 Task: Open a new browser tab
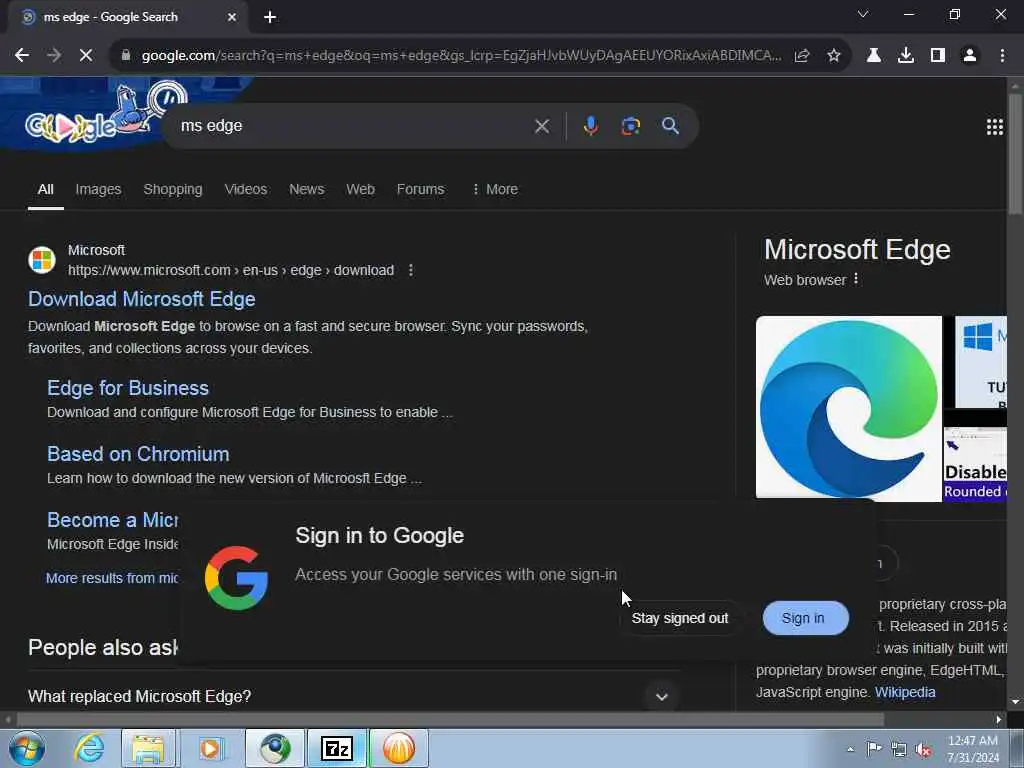pos(270,17)
